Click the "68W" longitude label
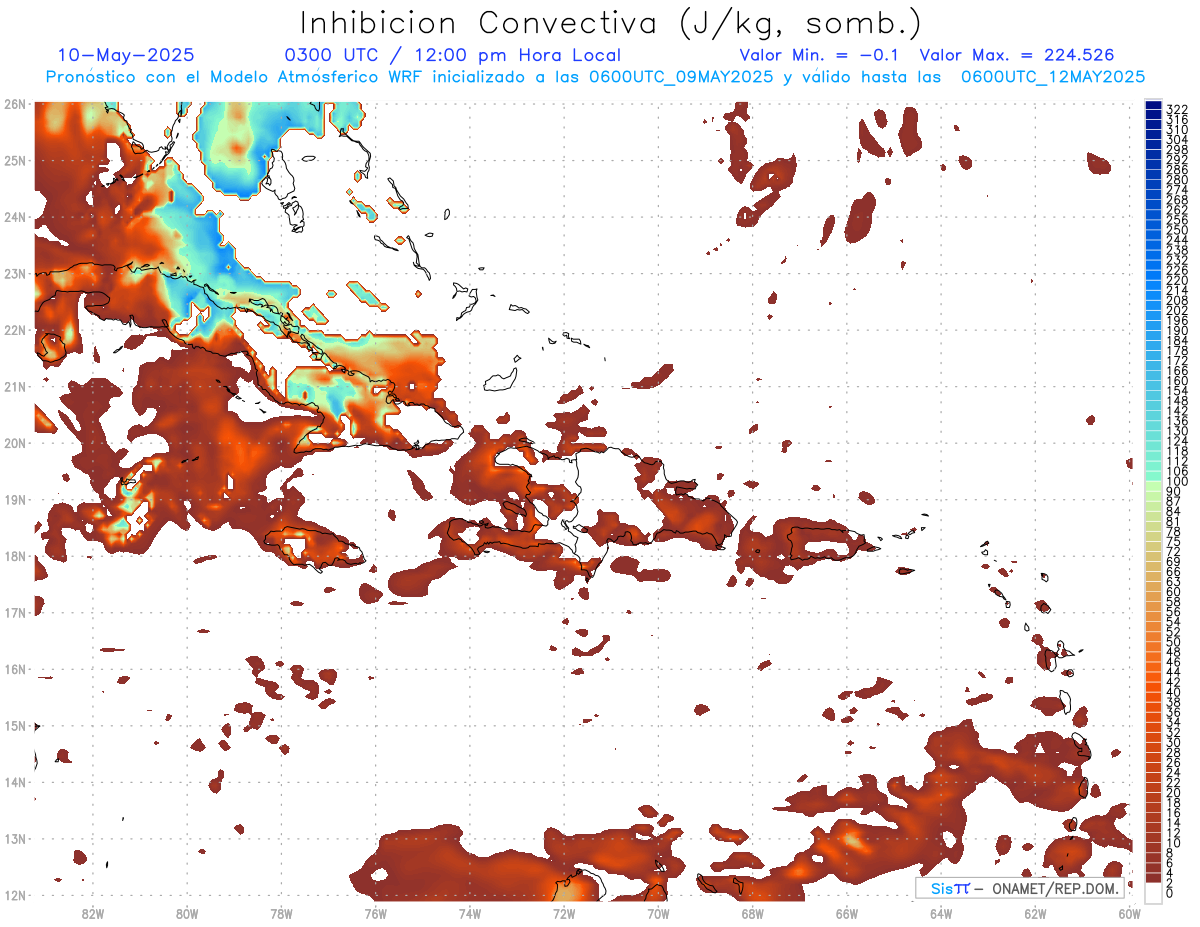The width and height of the screenshot is (1200, 927). pos(752,913)
